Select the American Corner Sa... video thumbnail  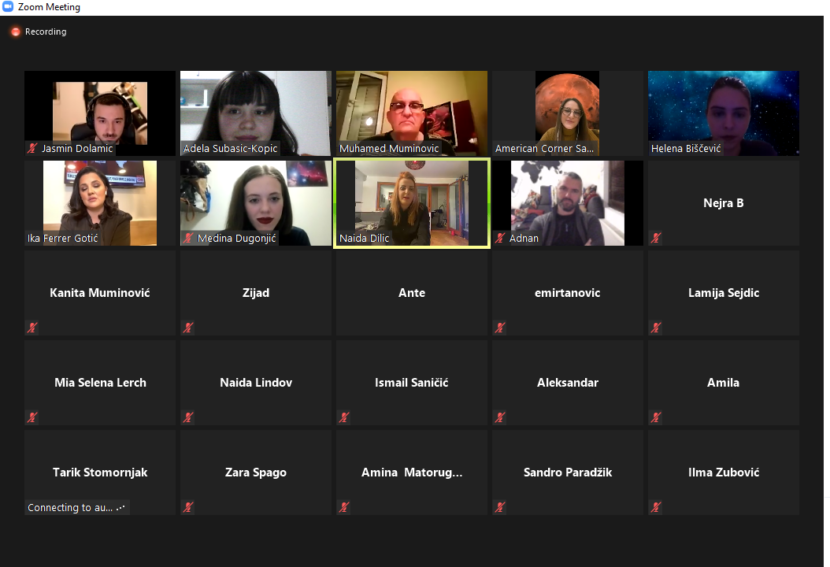pyautogui.click(x=567, y=113)
